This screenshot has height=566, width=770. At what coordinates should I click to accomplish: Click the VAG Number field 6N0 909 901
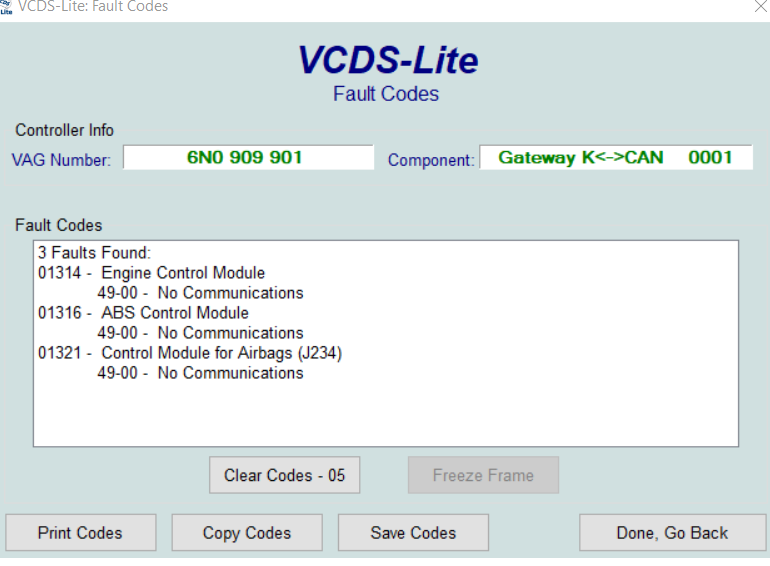pos(248,158)
